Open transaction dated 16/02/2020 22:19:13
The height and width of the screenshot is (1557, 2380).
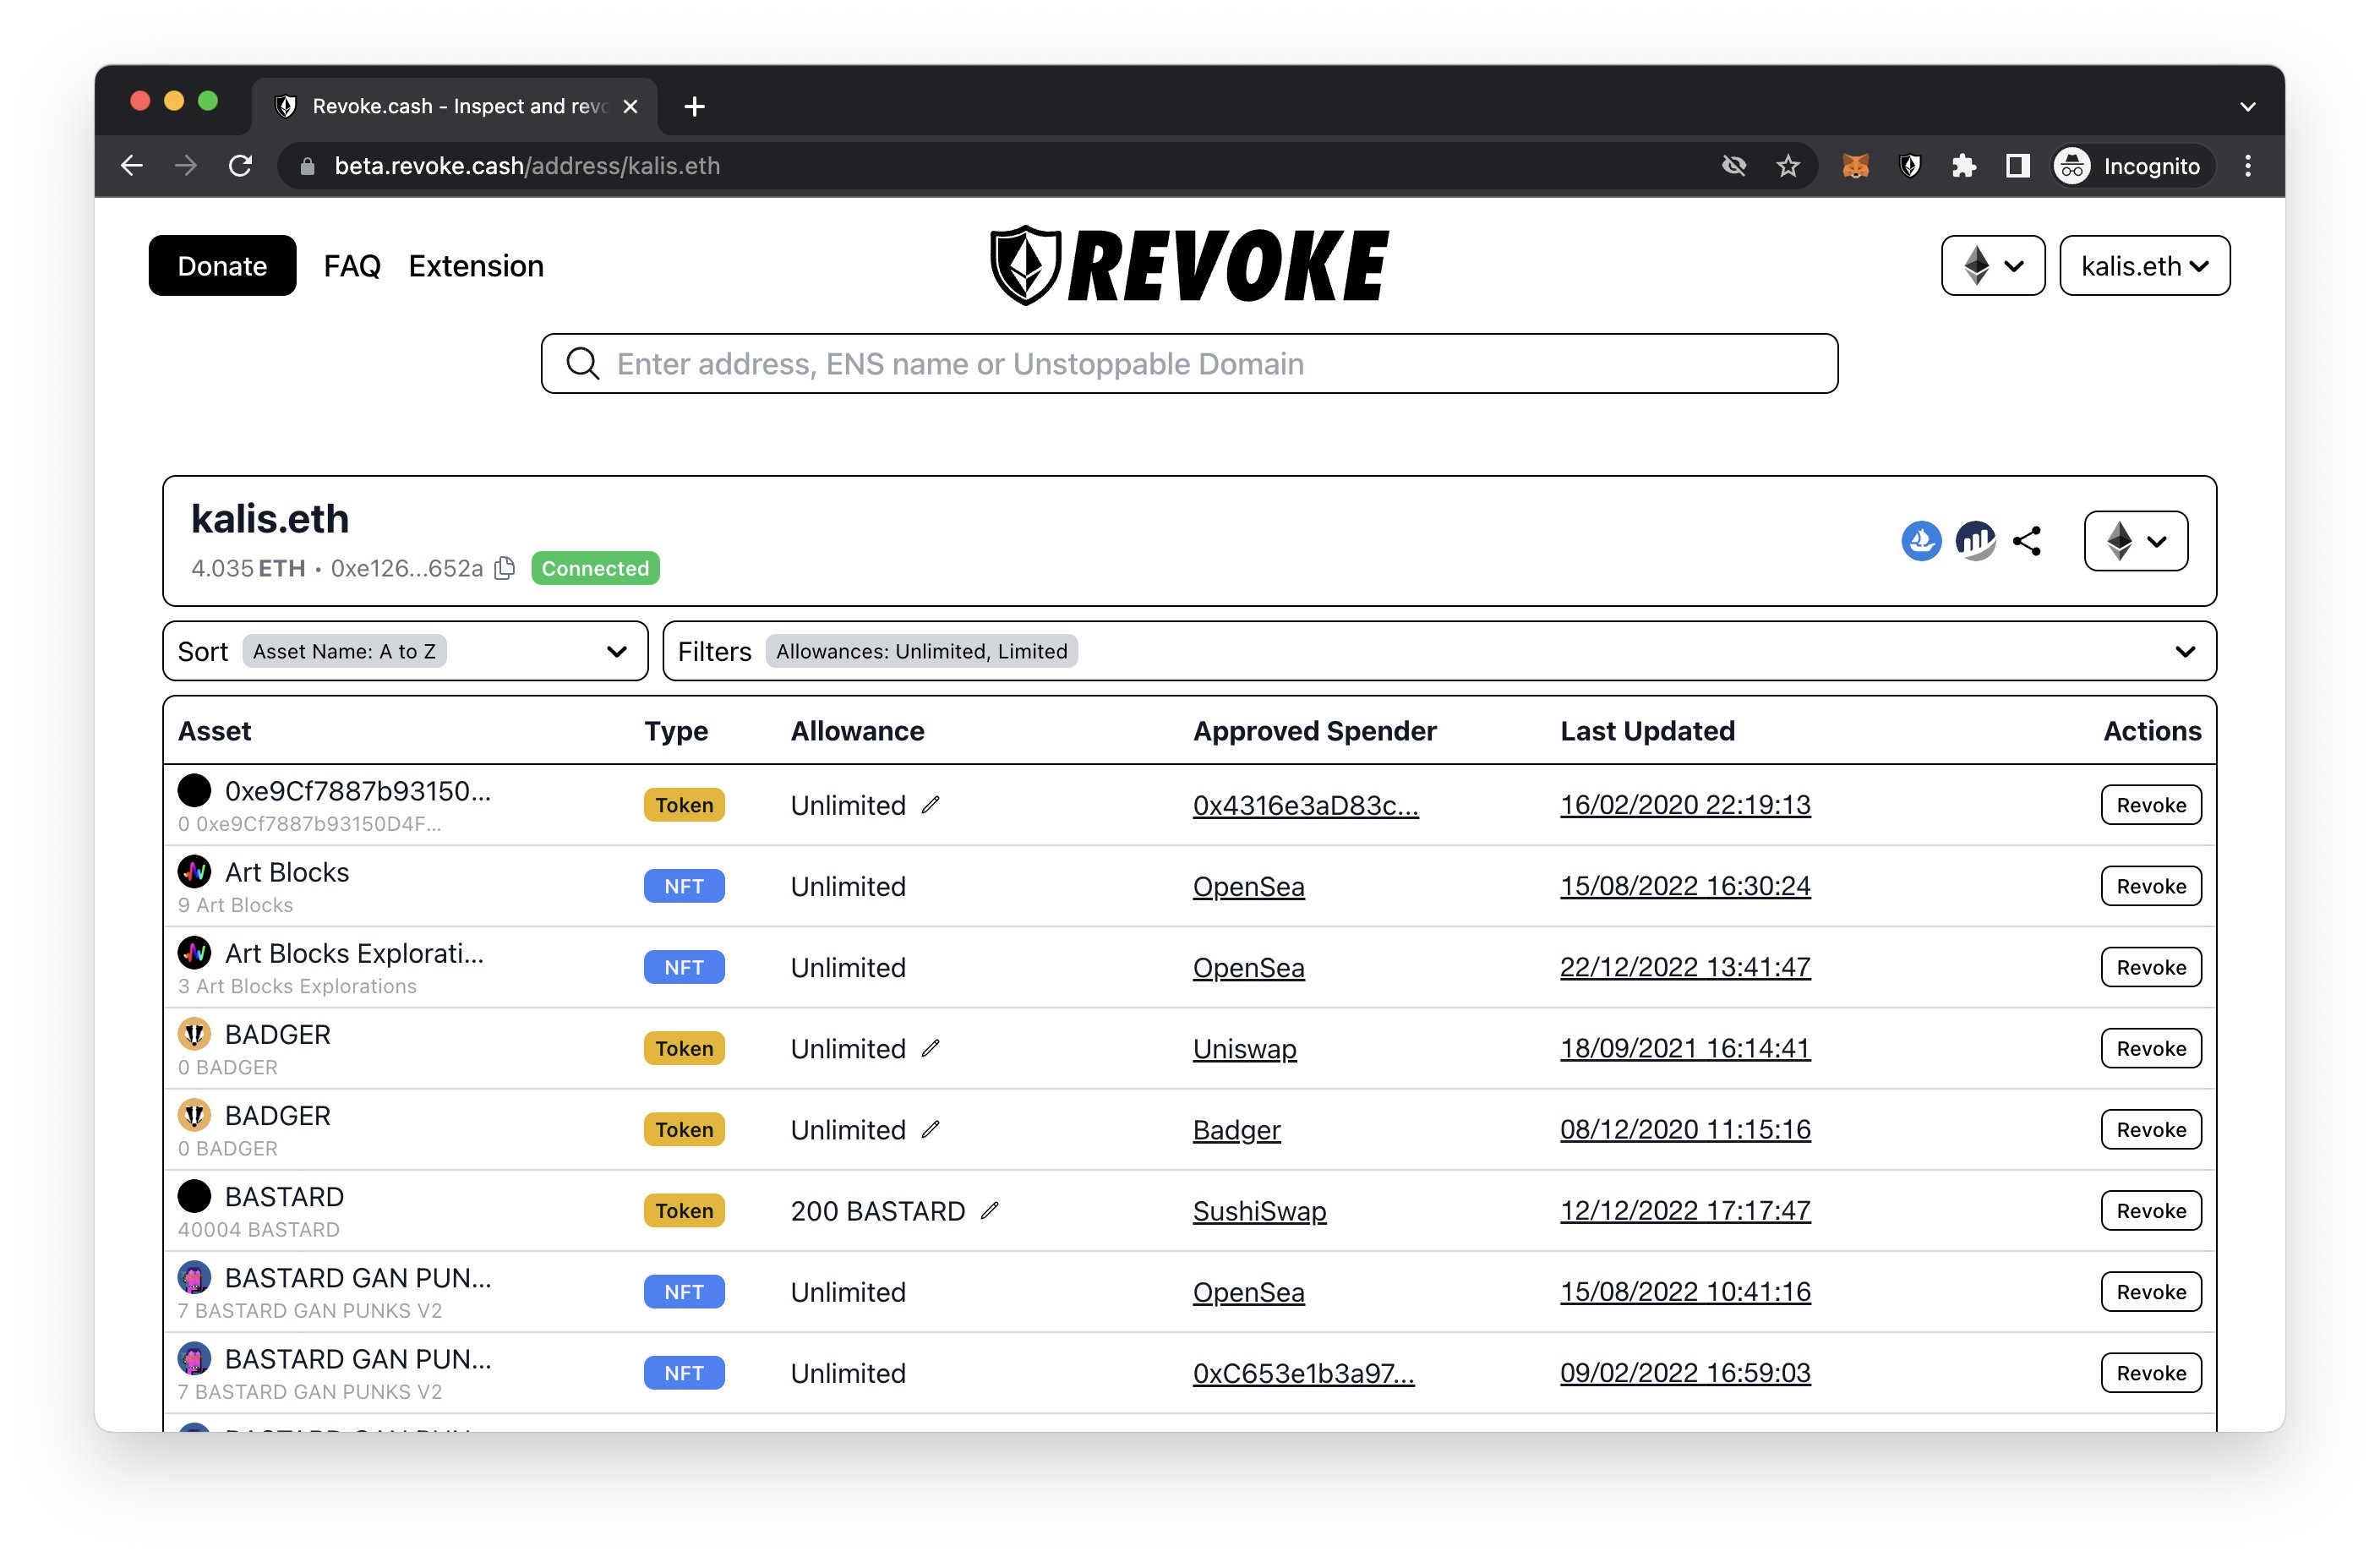click(1686, 805)
